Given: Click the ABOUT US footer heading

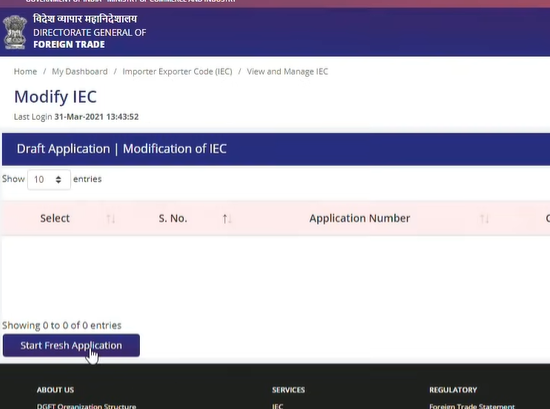Looking at the screenshot, I should pyautogui.click(x=55, y=390).
